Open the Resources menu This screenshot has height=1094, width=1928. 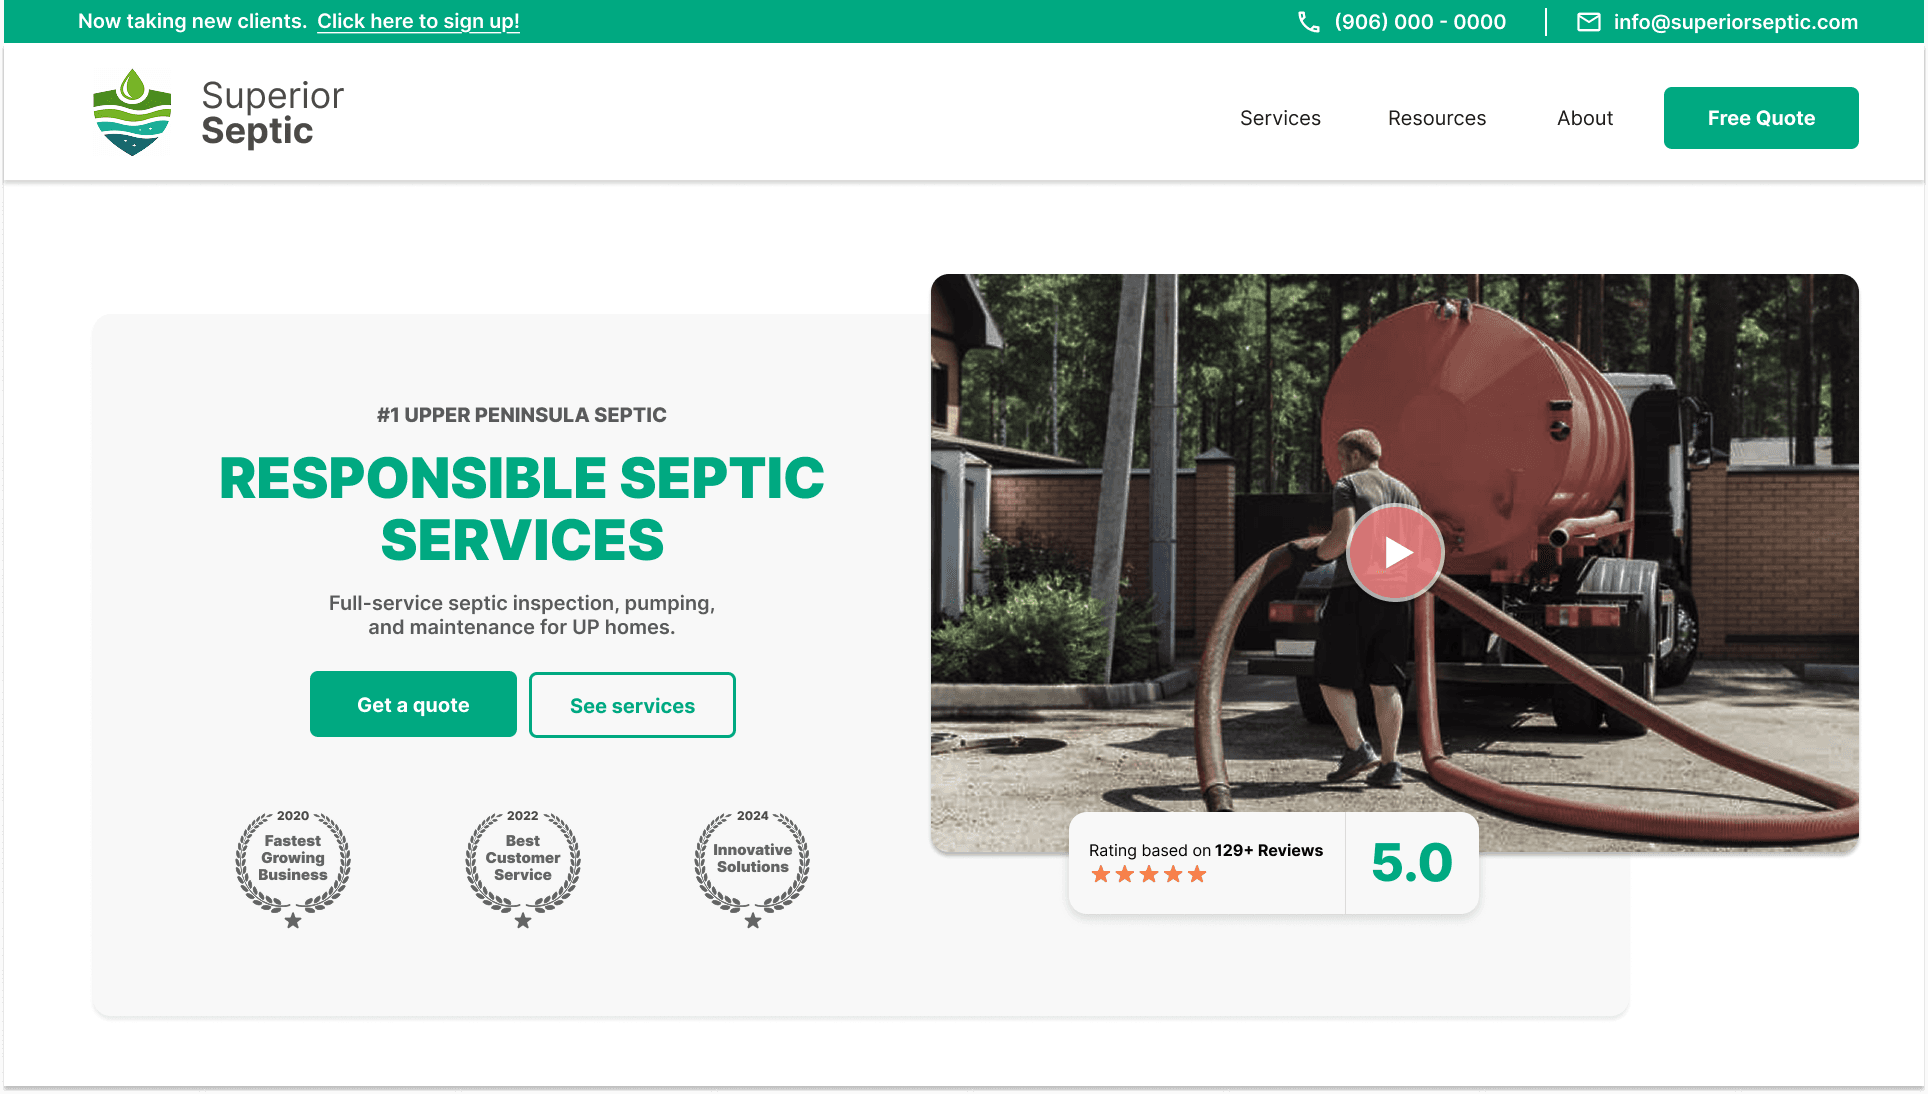click(x=1437, y=118)
